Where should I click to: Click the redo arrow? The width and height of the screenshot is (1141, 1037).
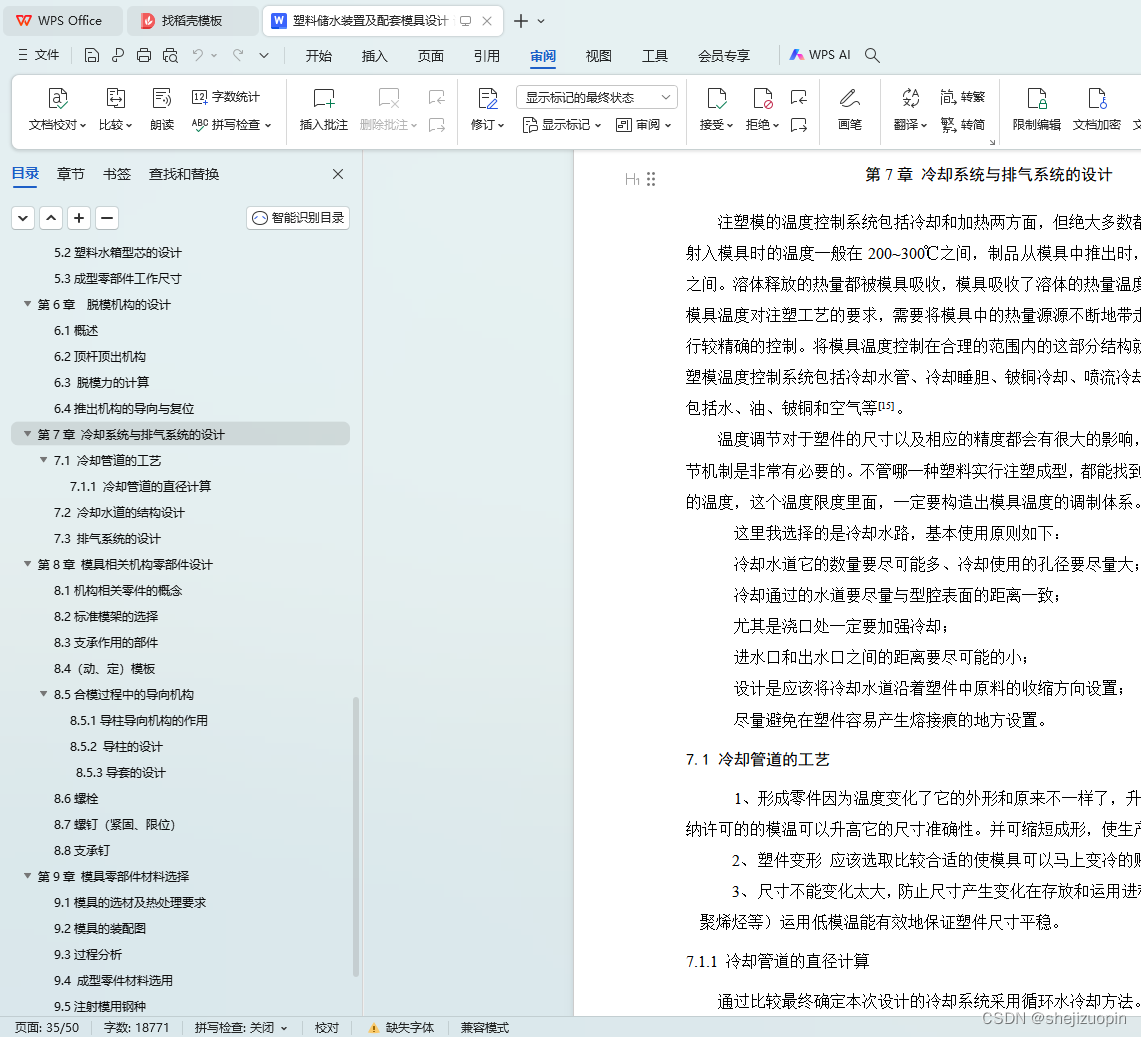[x=238, y=55]
